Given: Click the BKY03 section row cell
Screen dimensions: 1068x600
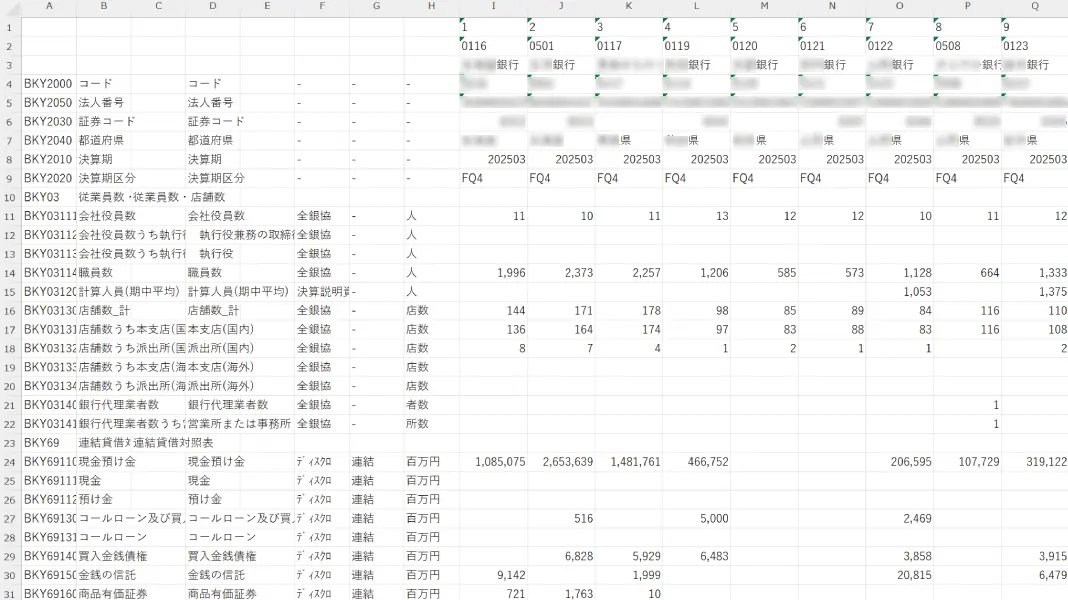Looking at the screenshot, I should pyautogui.click(x=48, y=197).
